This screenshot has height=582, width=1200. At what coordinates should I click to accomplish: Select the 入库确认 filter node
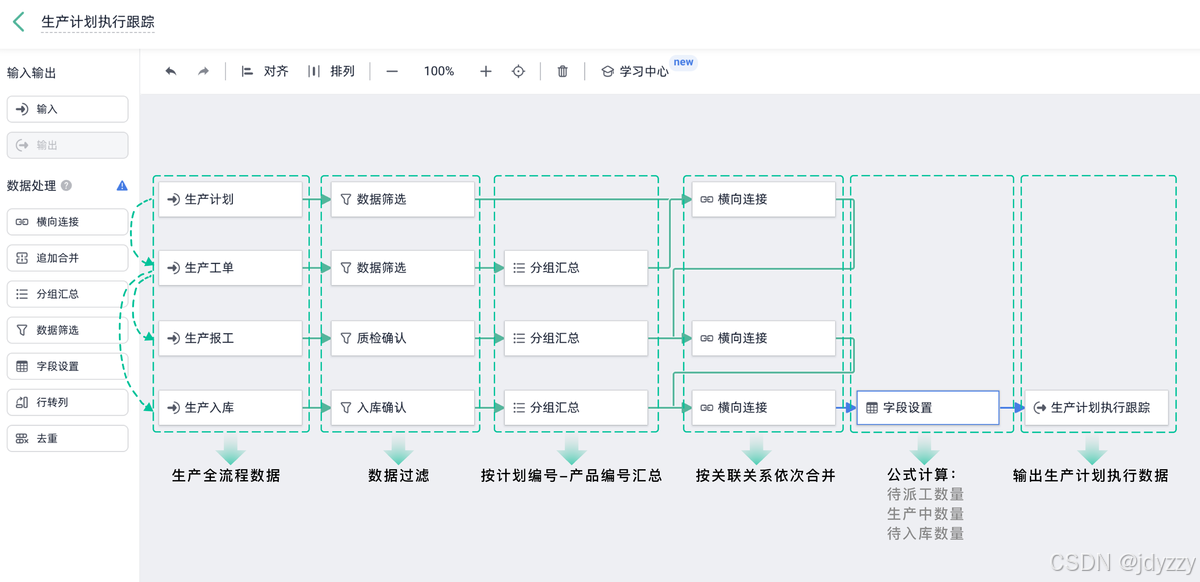403,407
